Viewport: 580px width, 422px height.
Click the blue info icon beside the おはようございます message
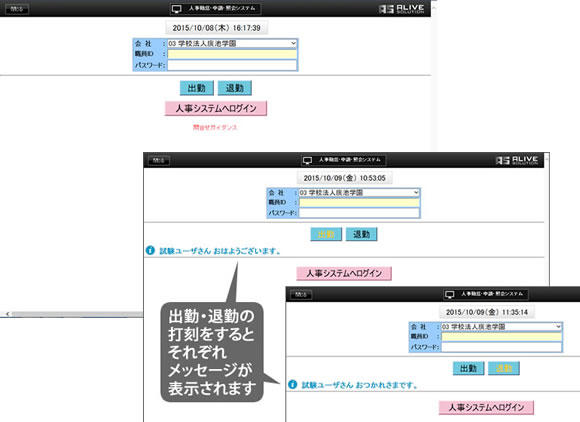pyautogui.click(x=150, y=250)
